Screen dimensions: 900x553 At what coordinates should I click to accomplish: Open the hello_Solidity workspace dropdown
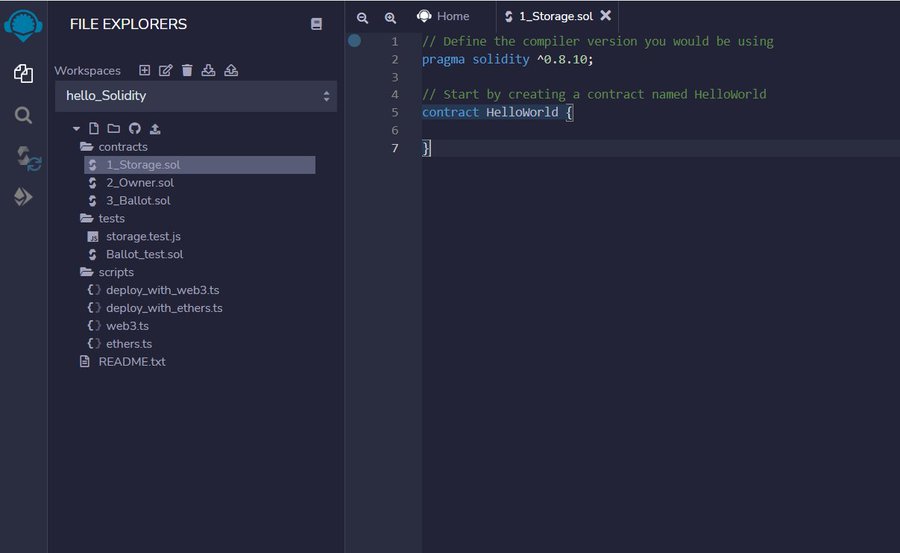[196, 96]
